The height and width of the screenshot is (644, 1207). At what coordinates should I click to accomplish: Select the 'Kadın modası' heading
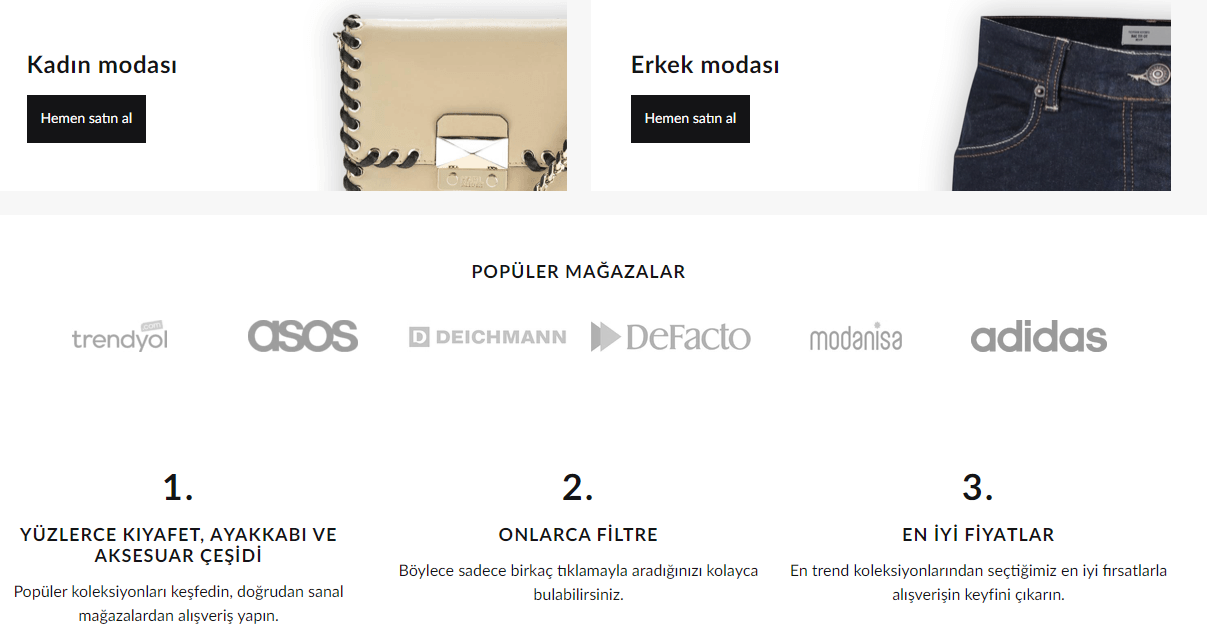[102, 65]
